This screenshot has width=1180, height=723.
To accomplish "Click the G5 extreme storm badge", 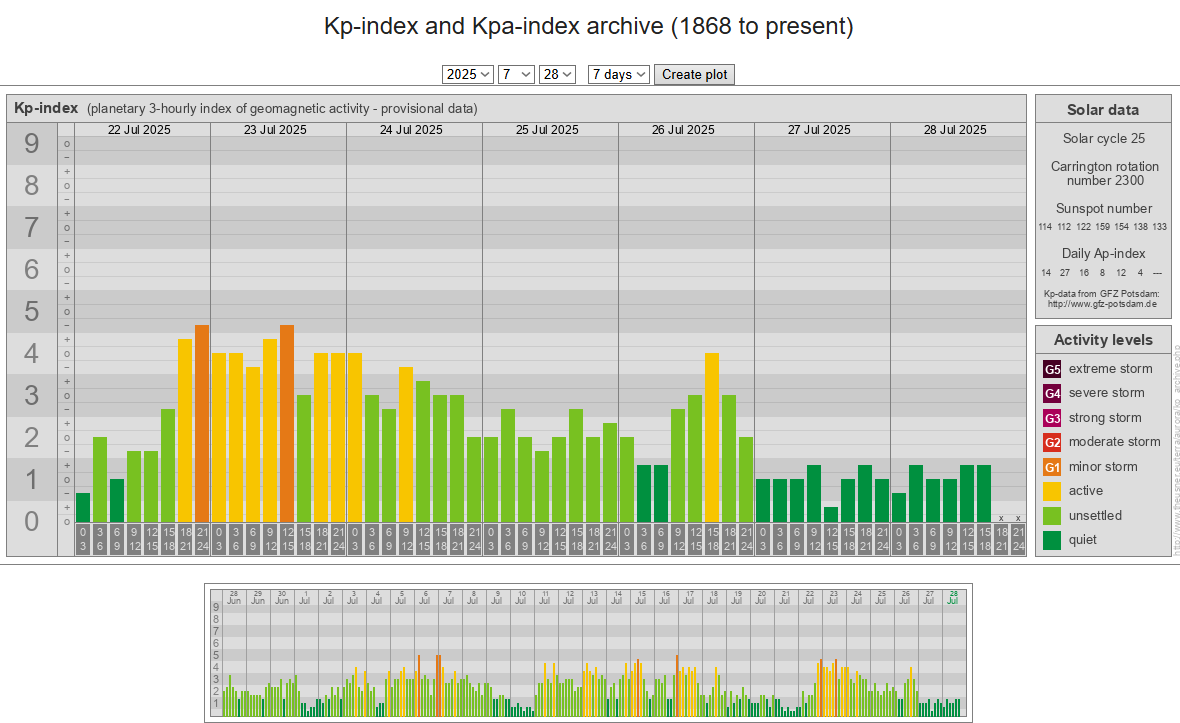I will pos(1052,369).
